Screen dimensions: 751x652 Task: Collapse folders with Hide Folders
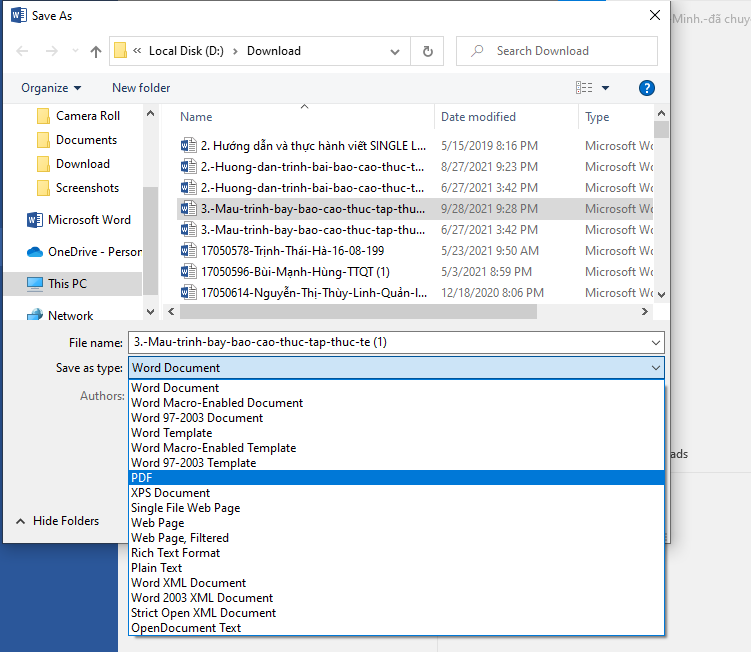pyautogui.click(x=57, y=521)
